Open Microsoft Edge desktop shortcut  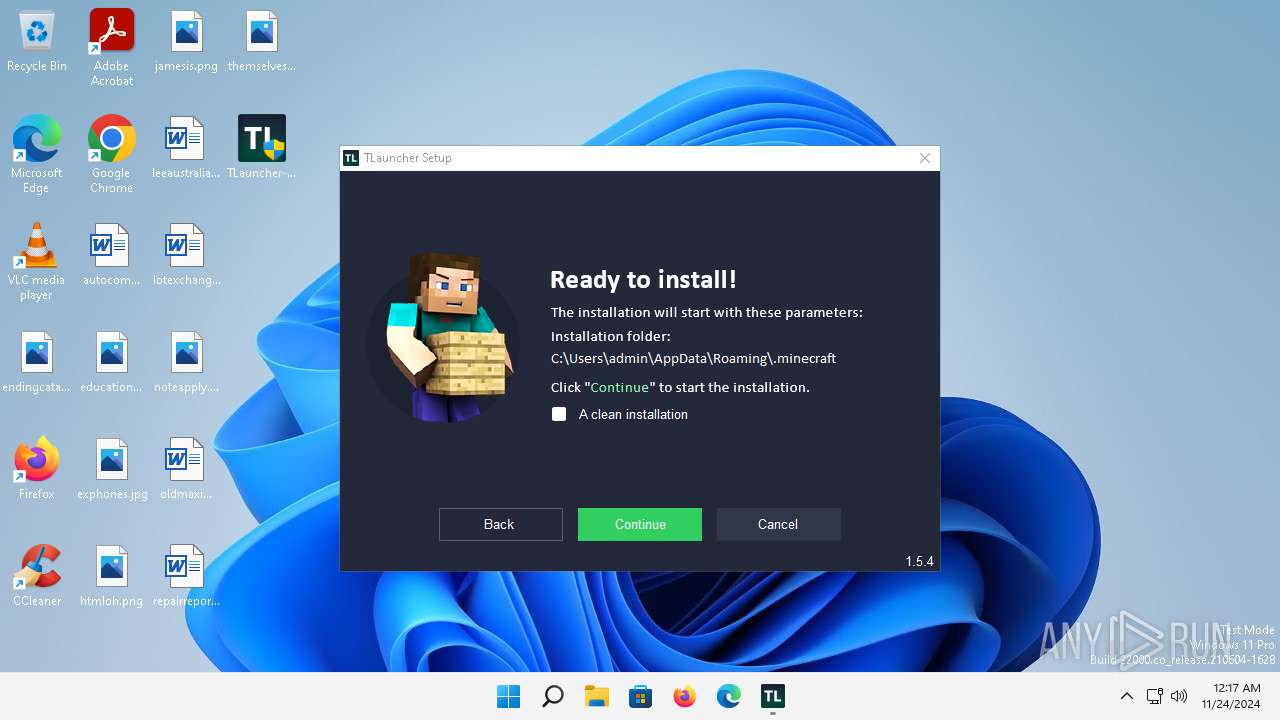click(x=37, y=154)
